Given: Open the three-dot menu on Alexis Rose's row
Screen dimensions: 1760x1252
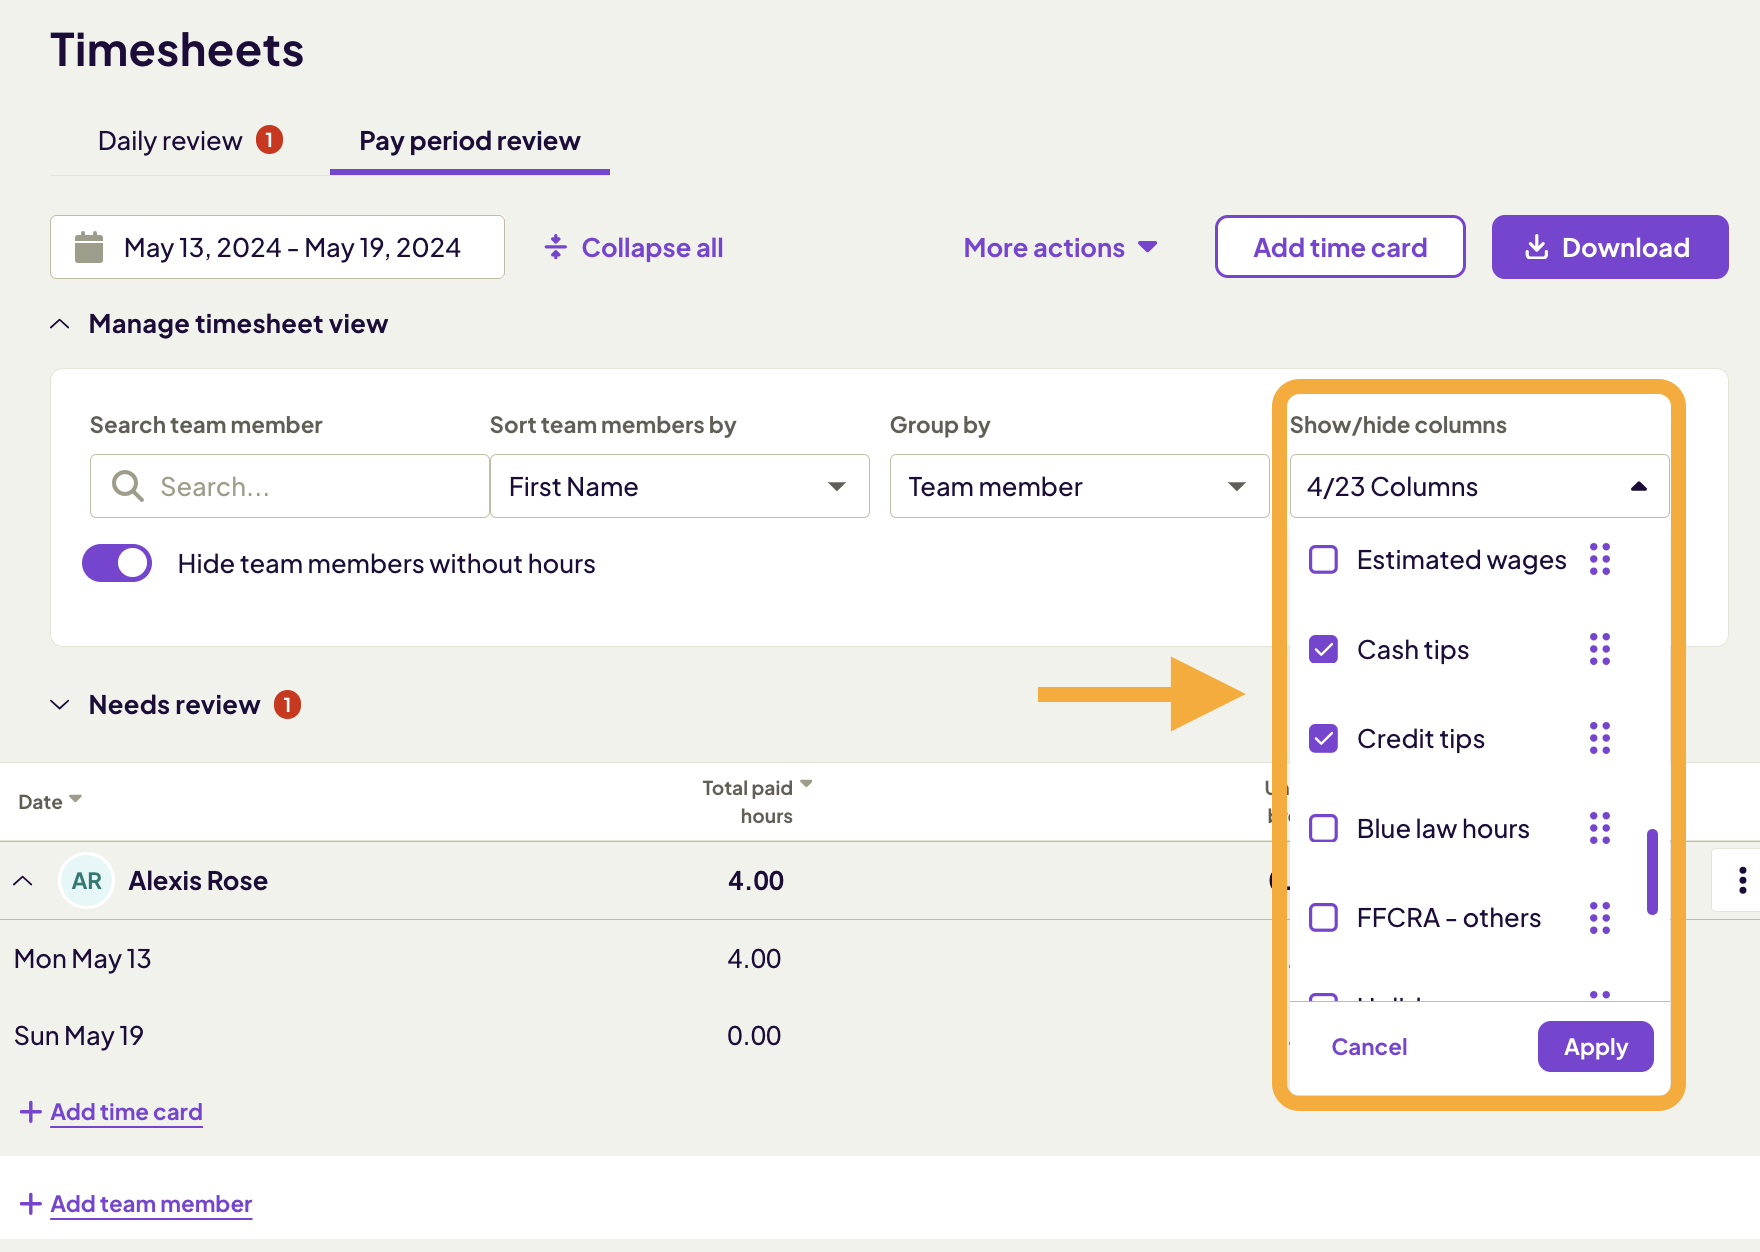Looking at the screenshot, I should (x=1743, y=880).
